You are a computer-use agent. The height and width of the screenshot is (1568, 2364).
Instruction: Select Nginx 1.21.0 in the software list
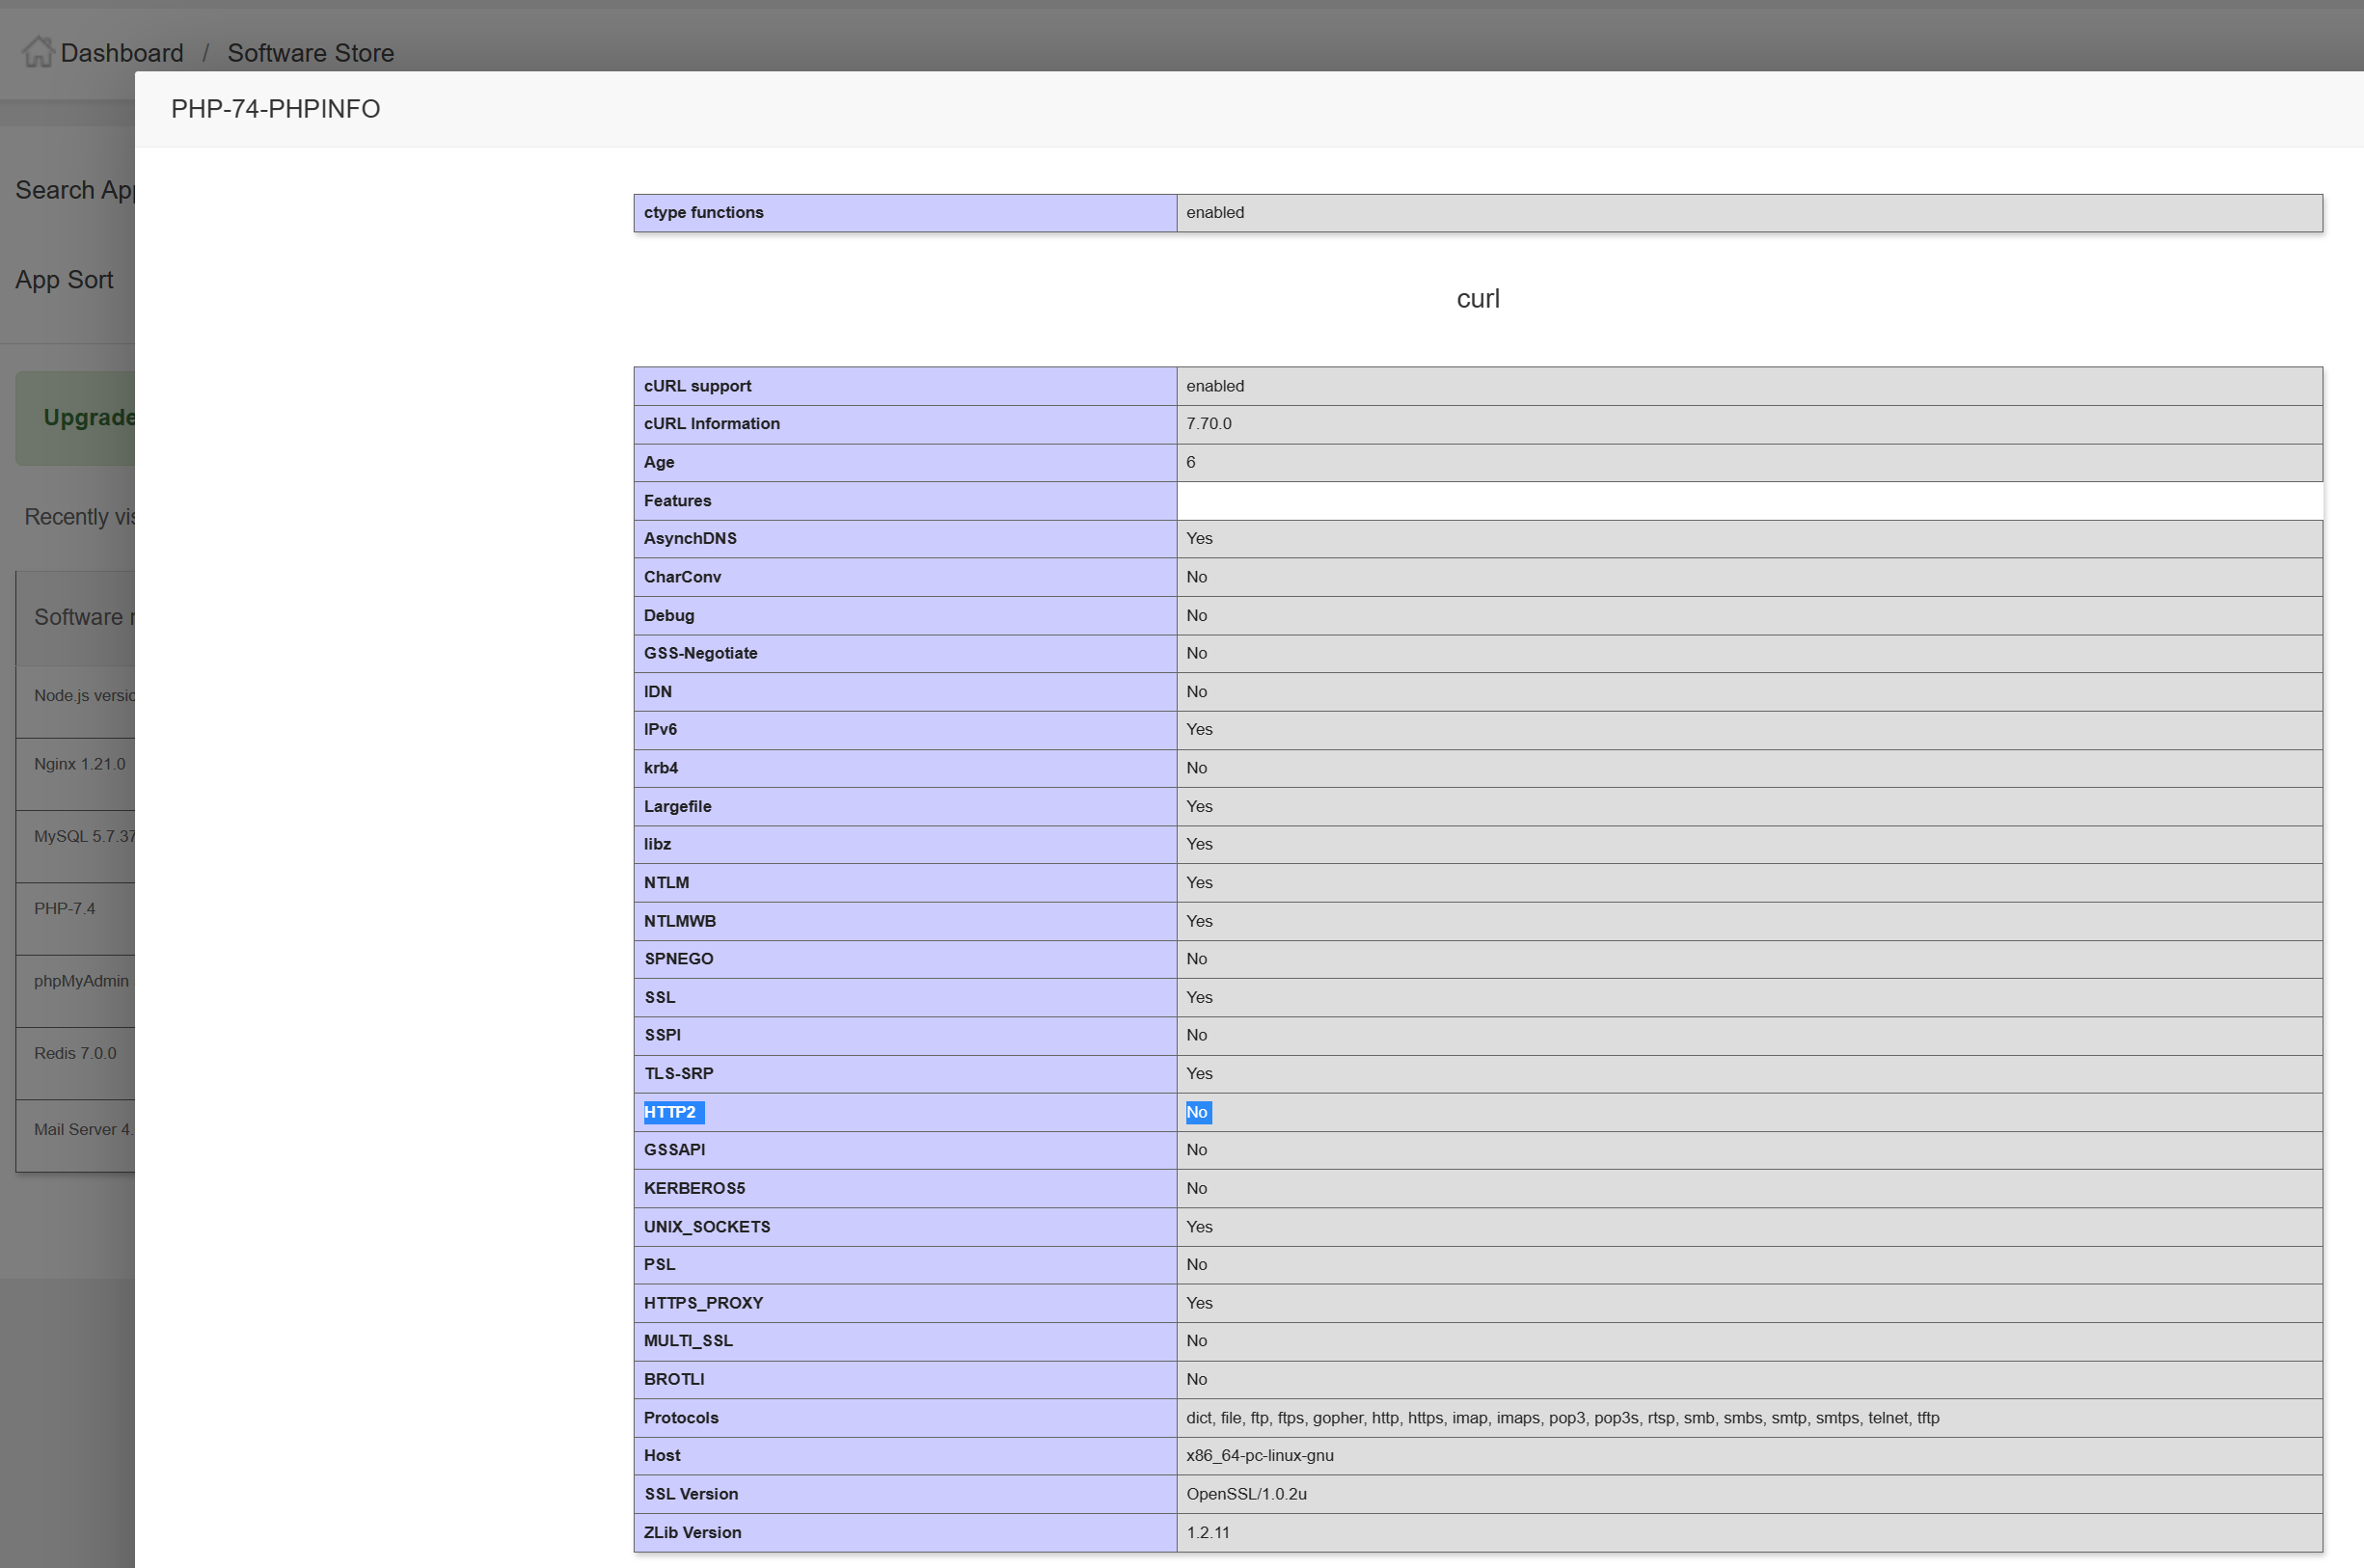point(78,763)
